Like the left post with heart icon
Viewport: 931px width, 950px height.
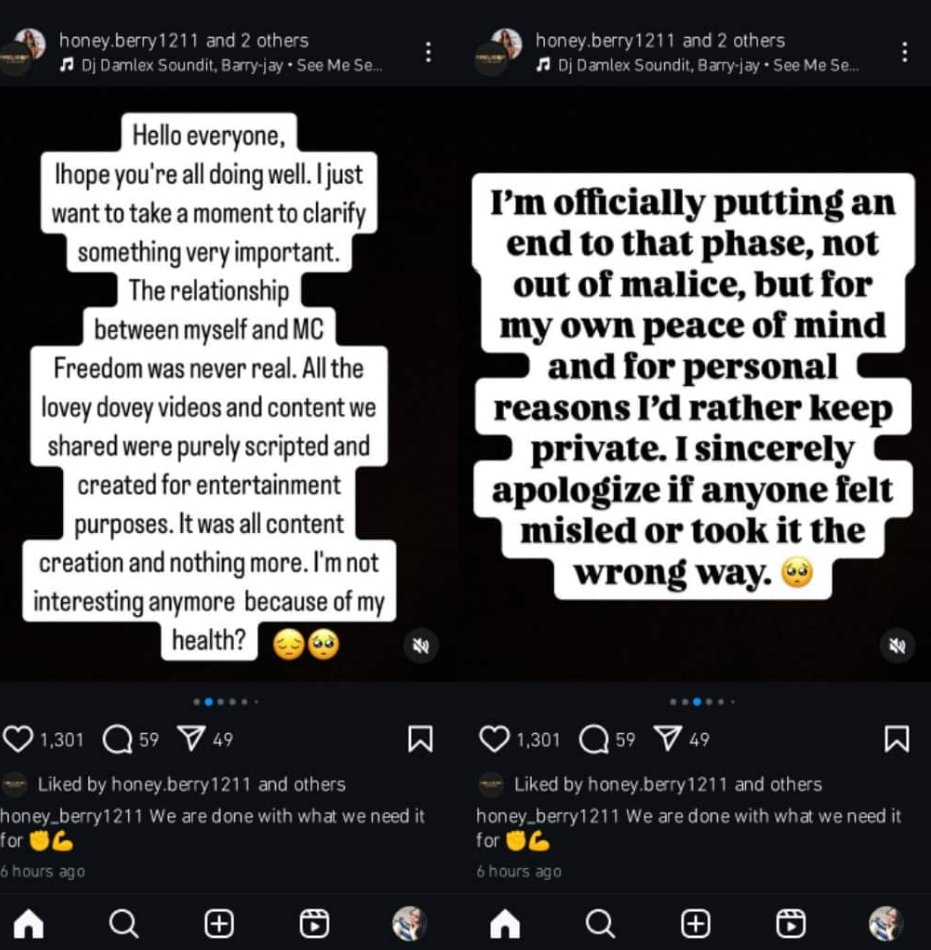pos(19,739)
